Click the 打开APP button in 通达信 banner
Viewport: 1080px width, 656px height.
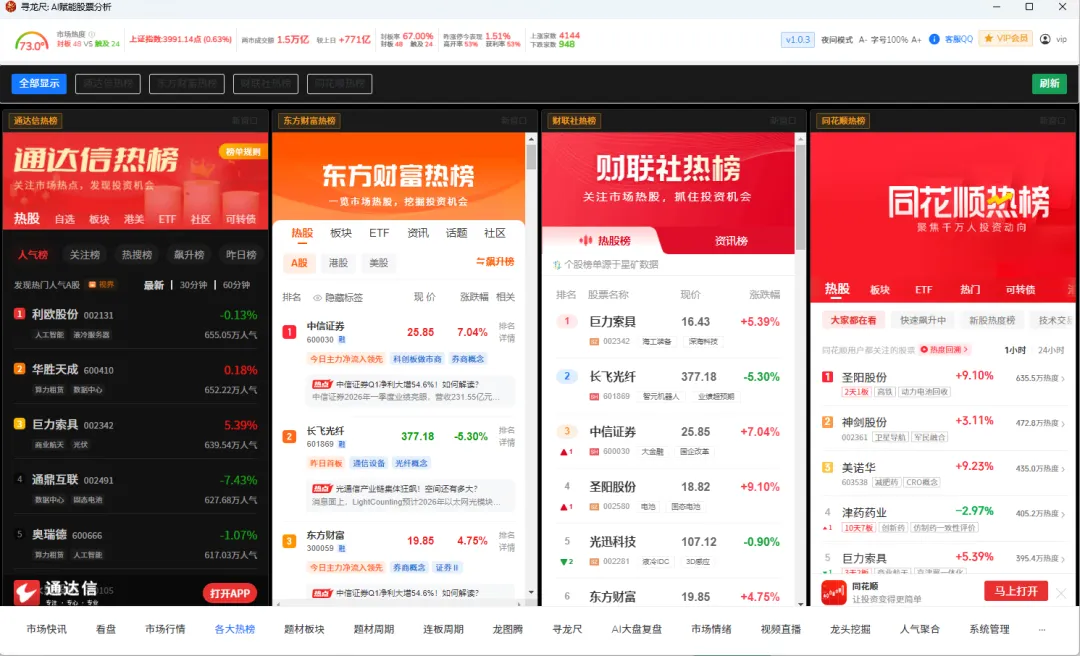point(230,593)
